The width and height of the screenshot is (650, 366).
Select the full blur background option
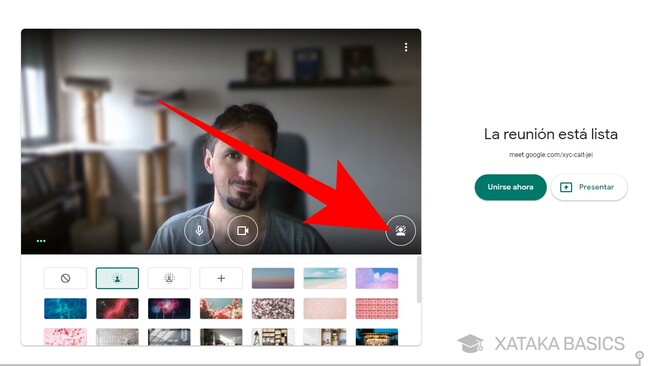(x=169, y=278)
